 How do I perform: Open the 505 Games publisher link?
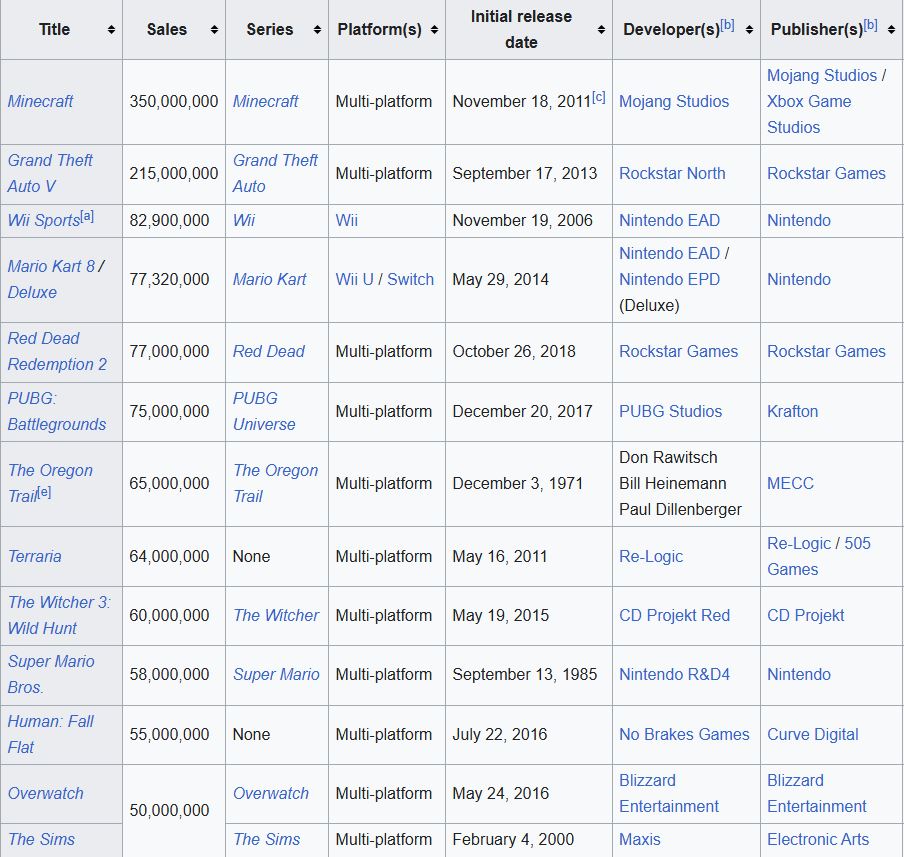(857, 543)
